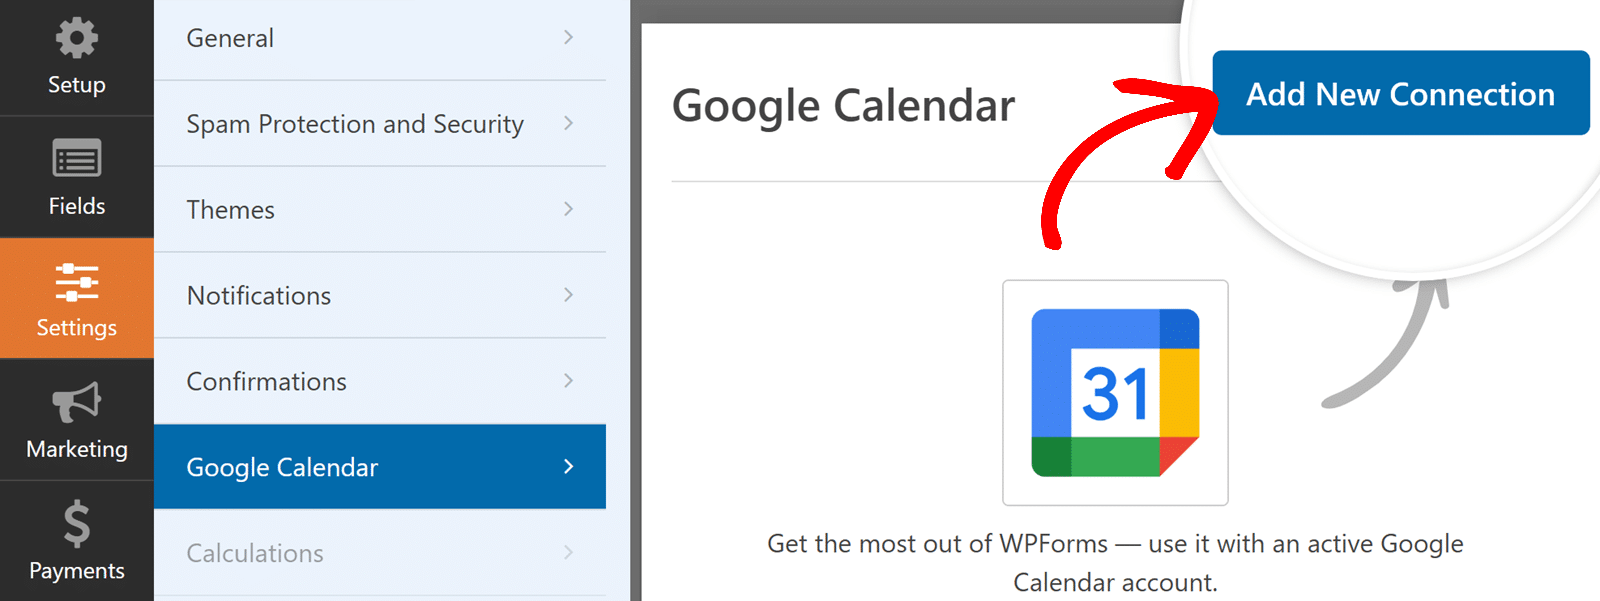1600x601 pixels.
Task: Select the Google Calendar sidebar entry
Action: click(282, 466)
